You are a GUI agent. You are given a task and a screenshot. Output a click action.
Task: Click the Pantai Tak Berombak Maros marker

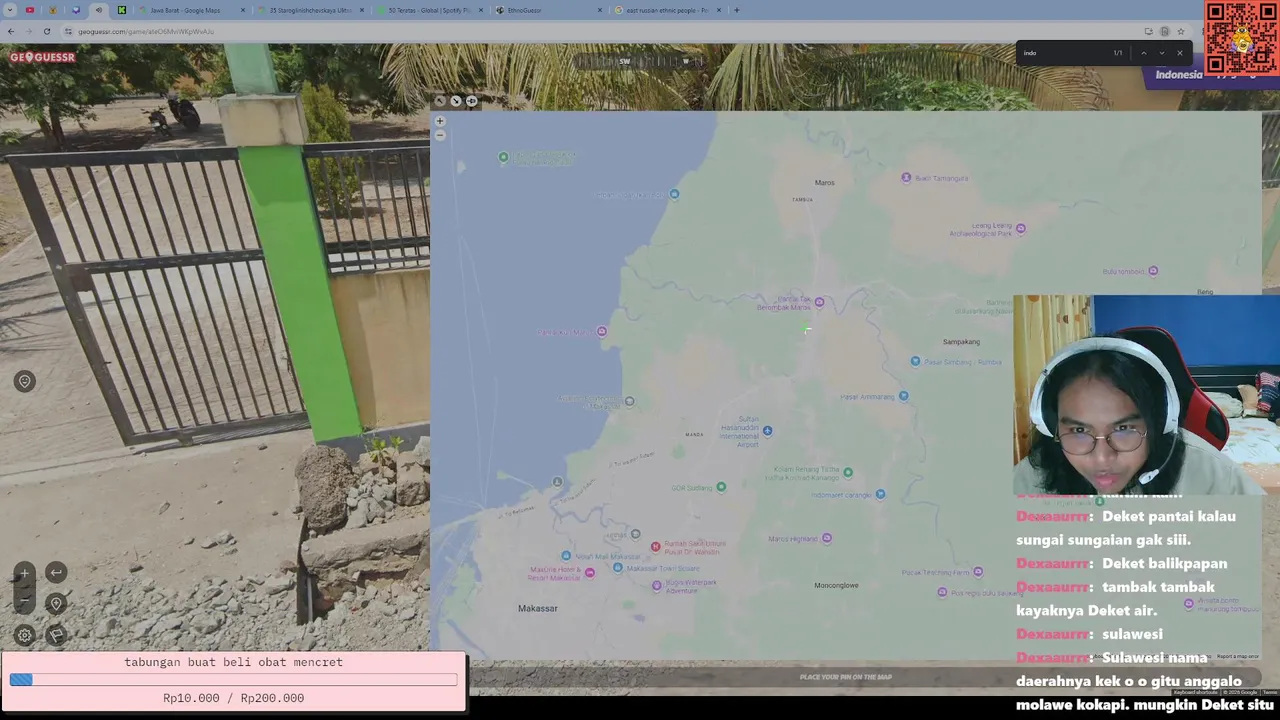pyautogui.click(x=819, y=302)
